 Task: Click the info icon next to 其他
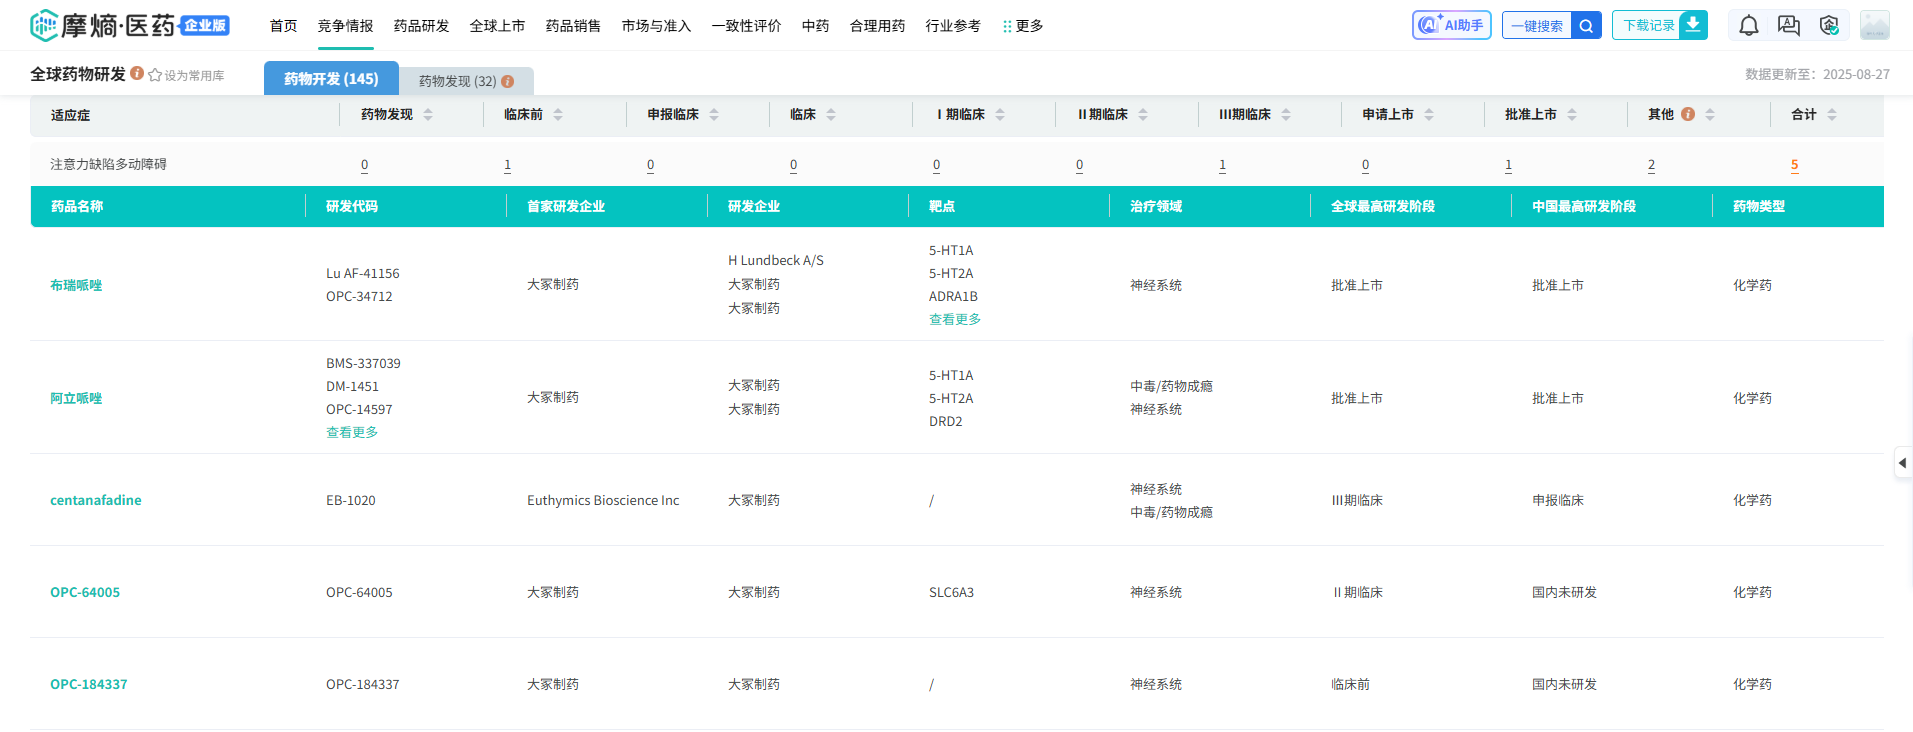point(1688,114)
